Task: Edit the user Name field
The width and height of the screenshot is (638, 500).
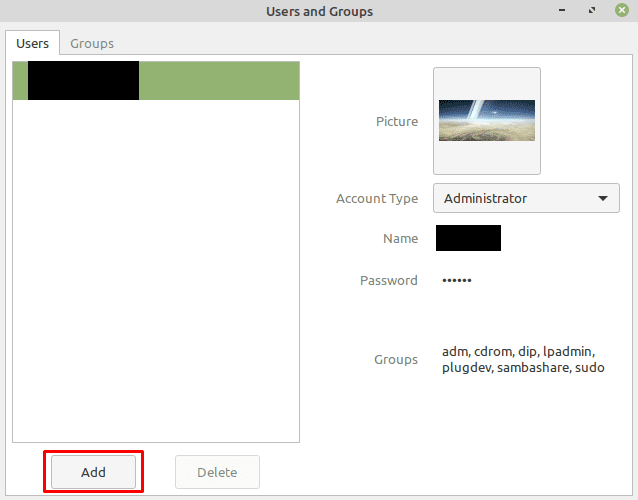Action: 468,238
